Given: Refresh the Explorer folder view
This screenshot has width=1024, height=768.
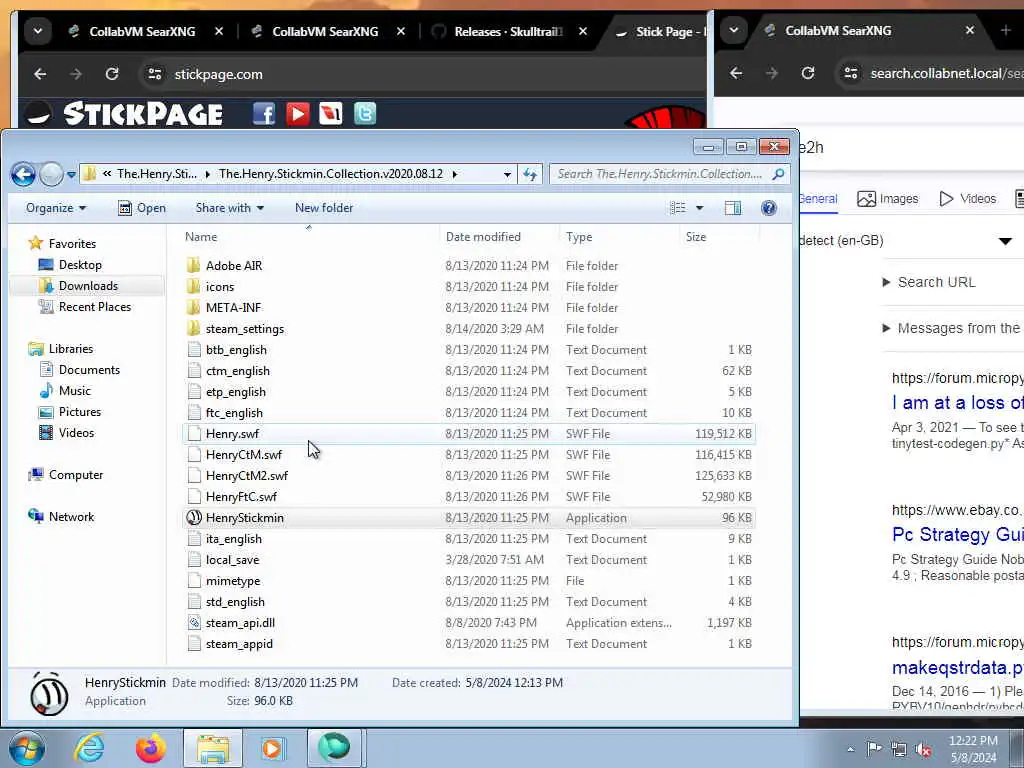Looking at the screenshot, I should [530, 174].
